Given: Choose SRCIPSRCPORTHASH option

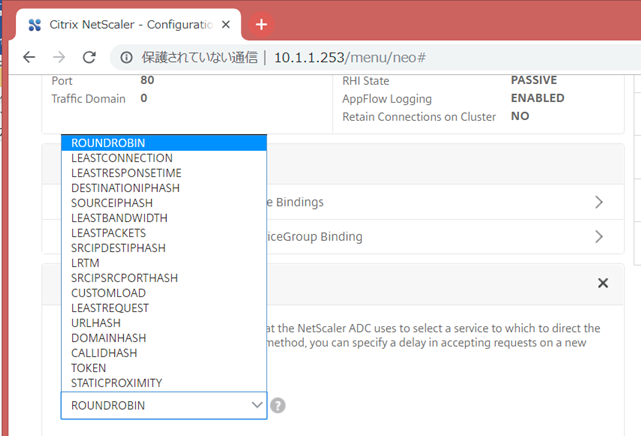Looking at the screenshot, I should coord(164,278).
